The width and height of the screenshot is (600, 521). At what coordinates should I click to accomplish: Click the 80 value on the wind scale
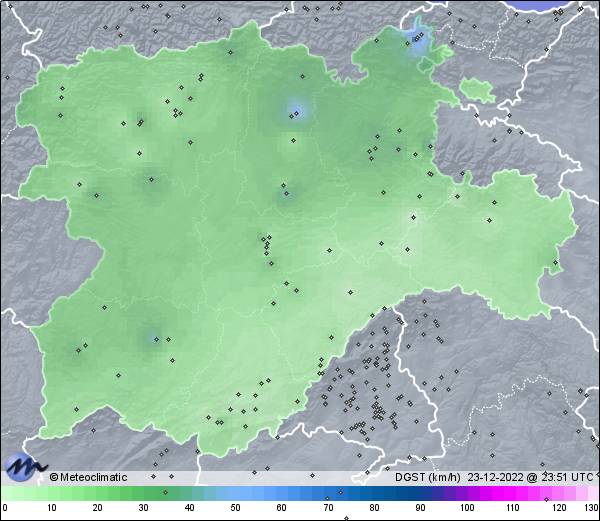point(374,508)
